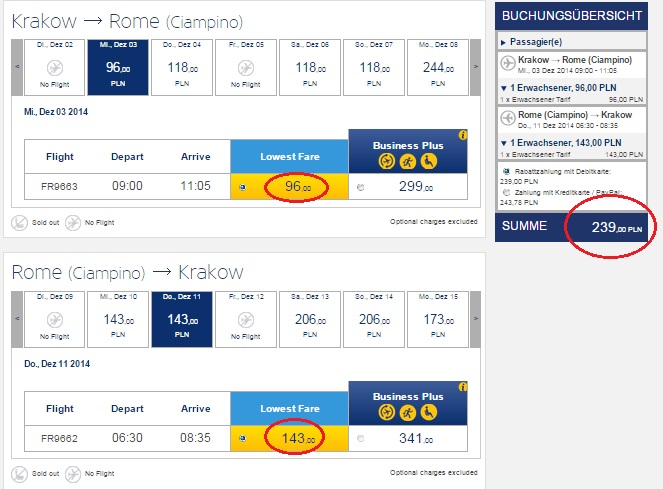Click the next-week arrow for Rome → Krakow dates
The width and height of the screenshot is (663, 489).
(476, 318)
